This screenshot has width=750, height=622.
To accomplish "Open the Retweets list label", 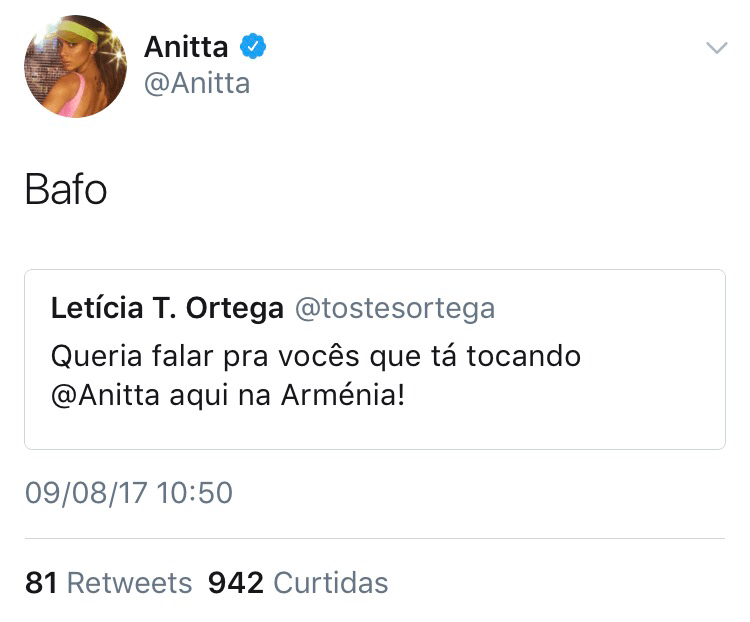I will [x=129, y=583].
